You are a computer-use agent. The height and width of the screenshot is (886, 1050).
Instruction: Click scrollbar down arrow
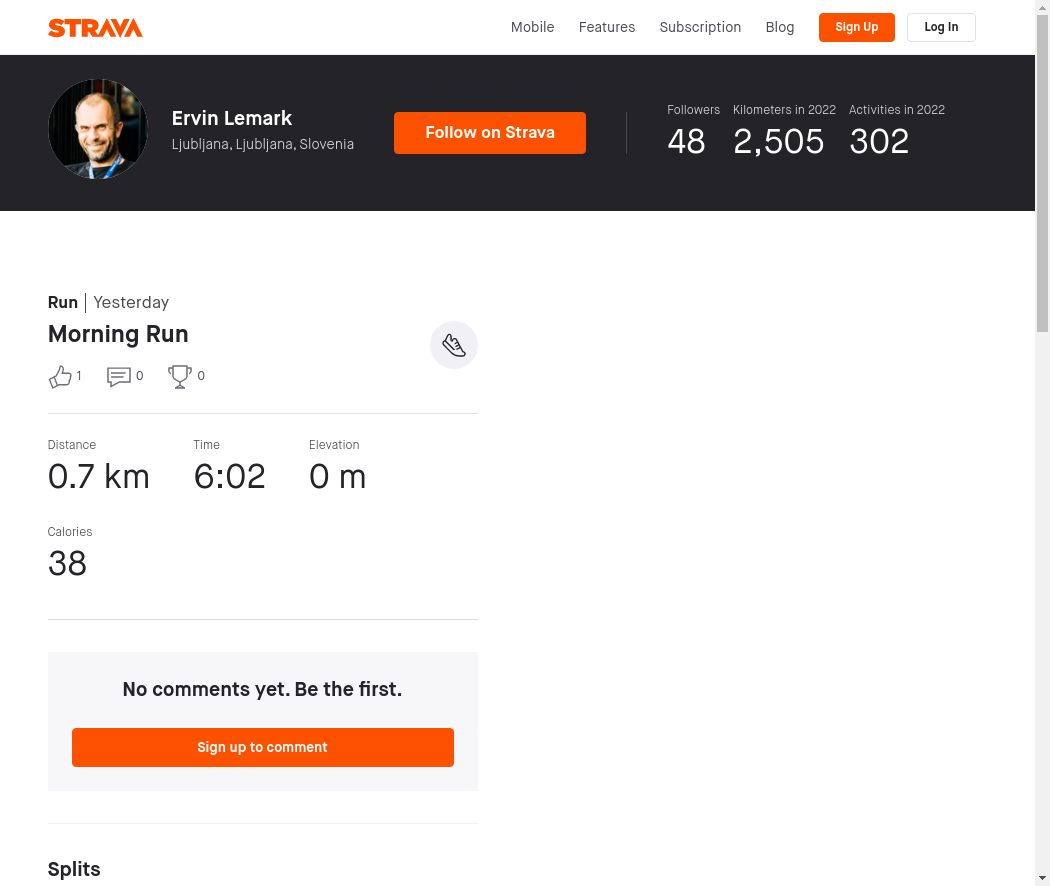(1042, 878)
